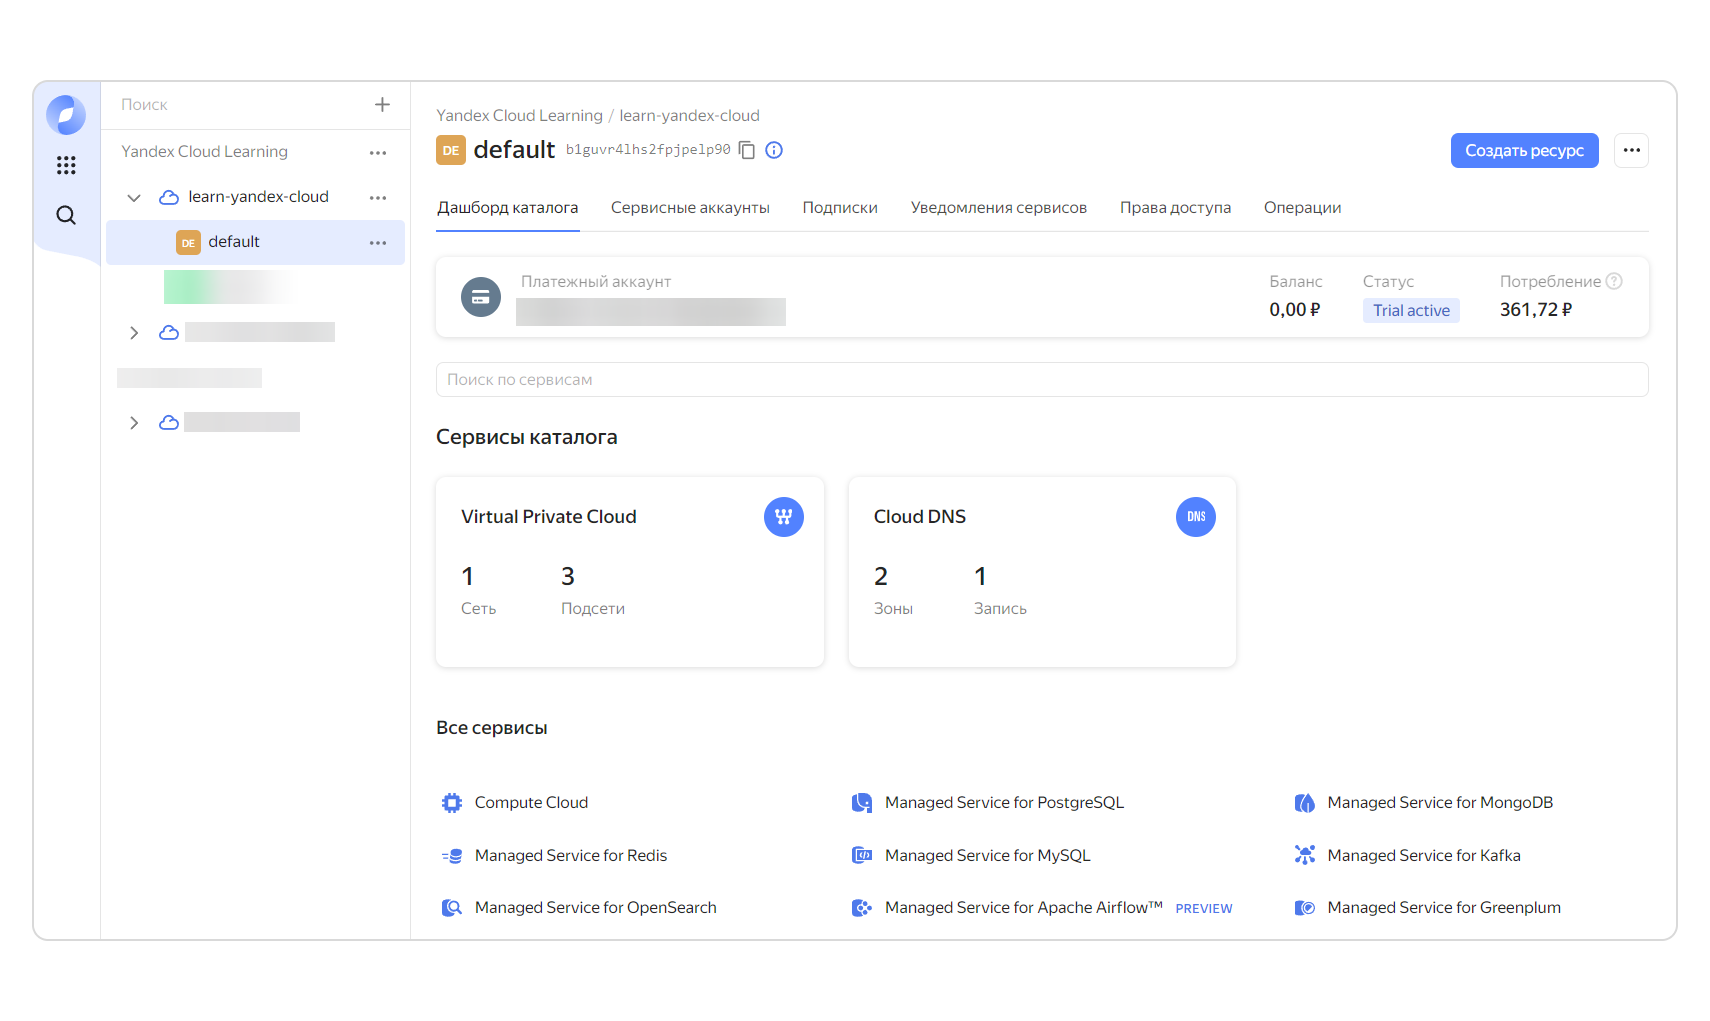
Task: Click the 2 Зоны counter
Action: coord(893,590)
